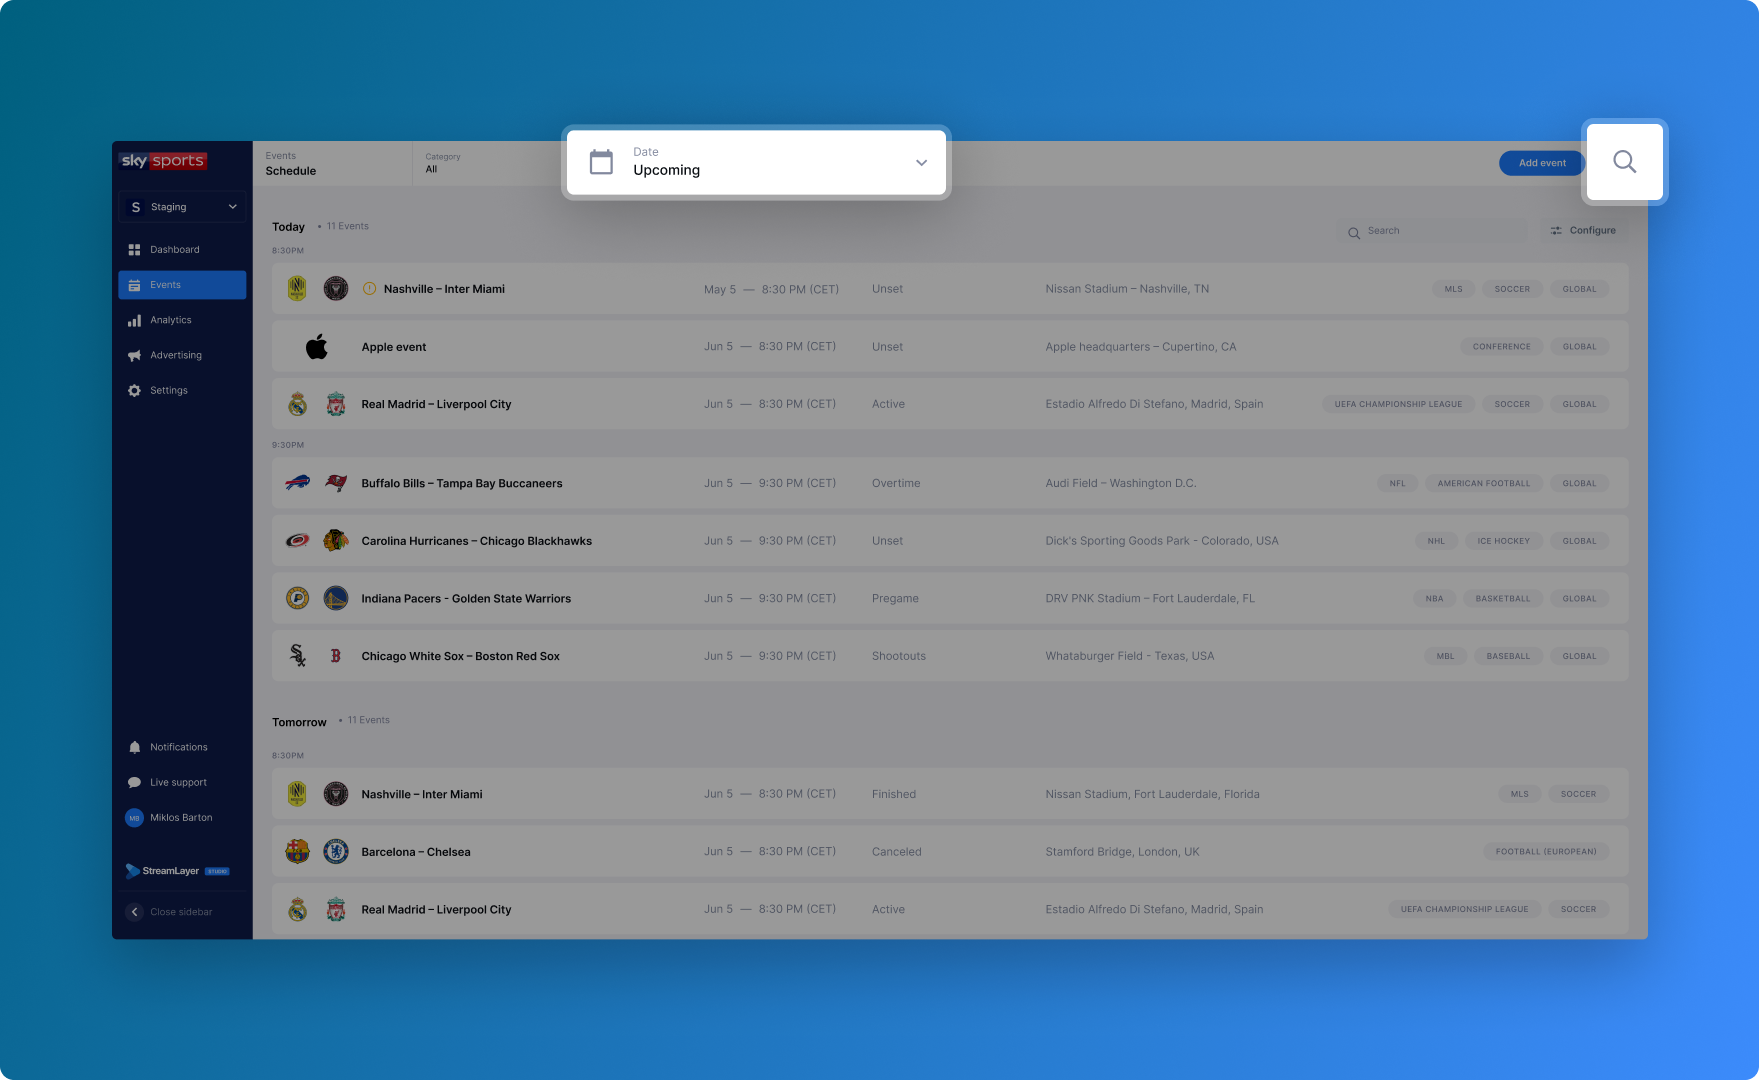The width and height of the screenshot is (1759, 1080).
Task: Click the Search input field
Action: [x=1434, y=231]
